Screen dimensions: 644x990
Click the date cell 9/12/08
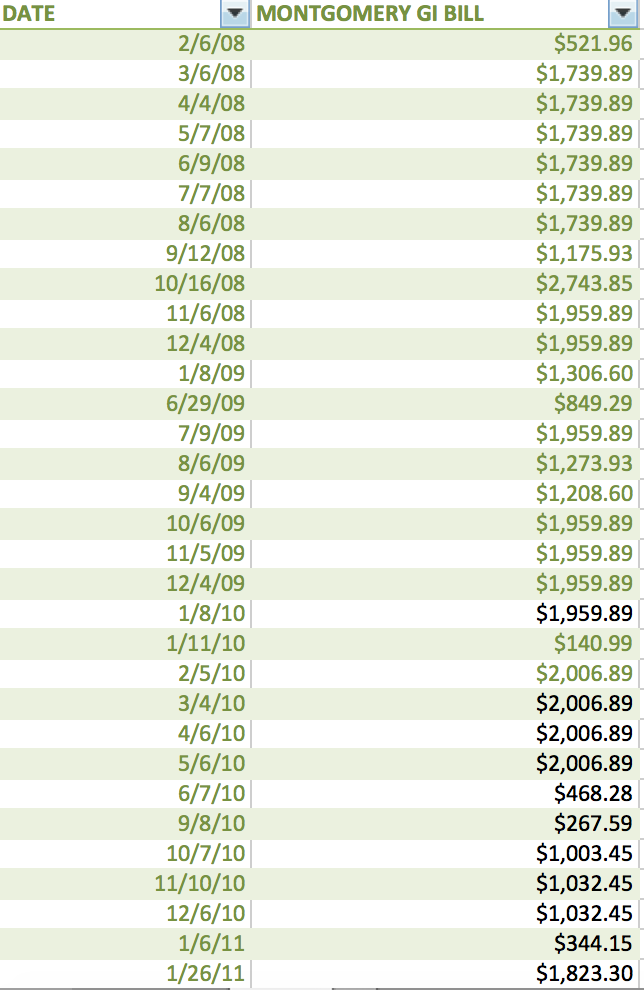click(205, 253)
